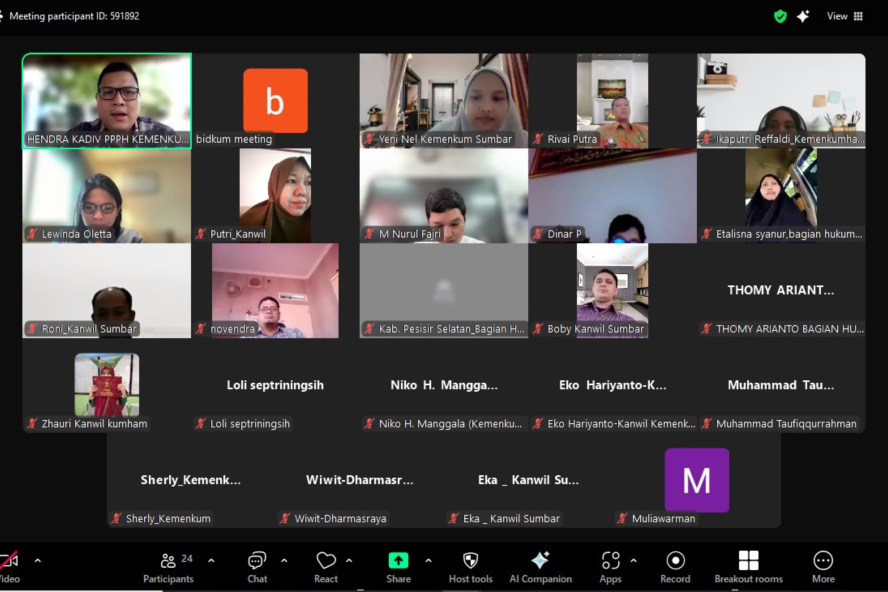The width and height of the screenshot is (888, 592).
Task: Open the Chat panel
Action: click(257, 566)
